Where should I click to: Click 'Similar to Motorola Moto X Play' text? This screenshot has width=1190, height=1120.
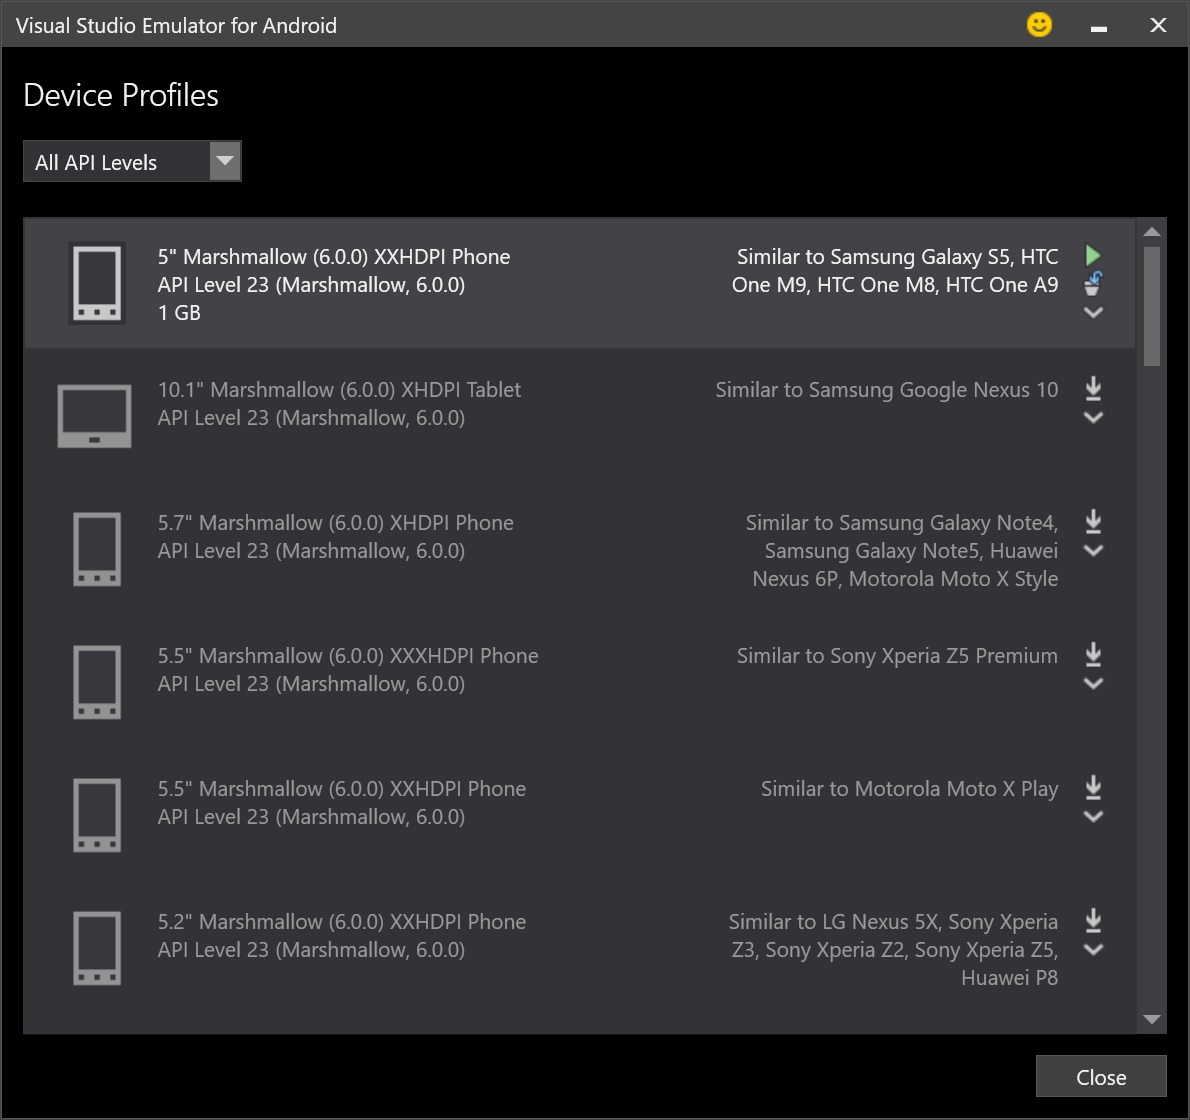[x=909, y=789]
